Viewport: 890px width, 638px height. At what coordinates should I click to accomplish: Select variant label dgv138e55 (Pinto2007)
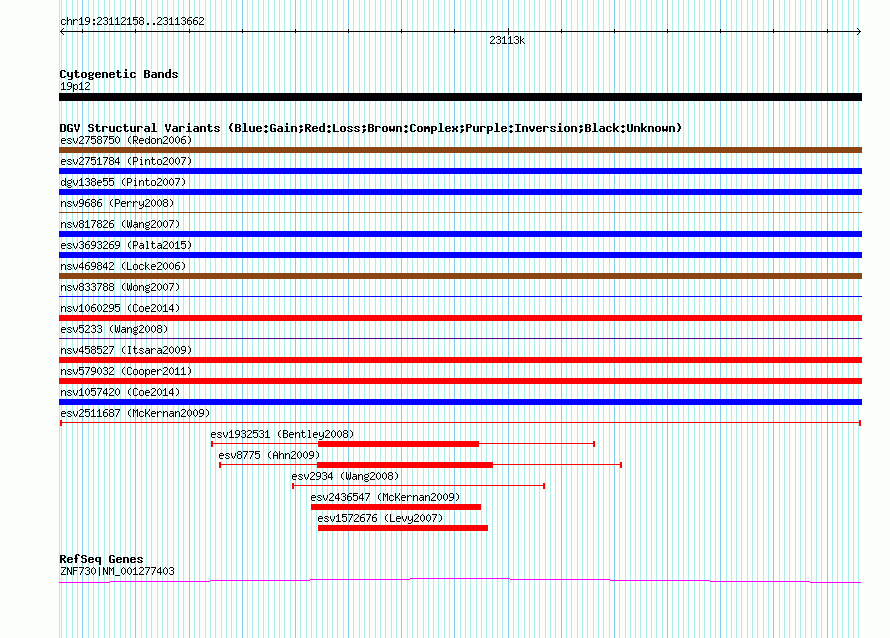click(x=123, y=182)
